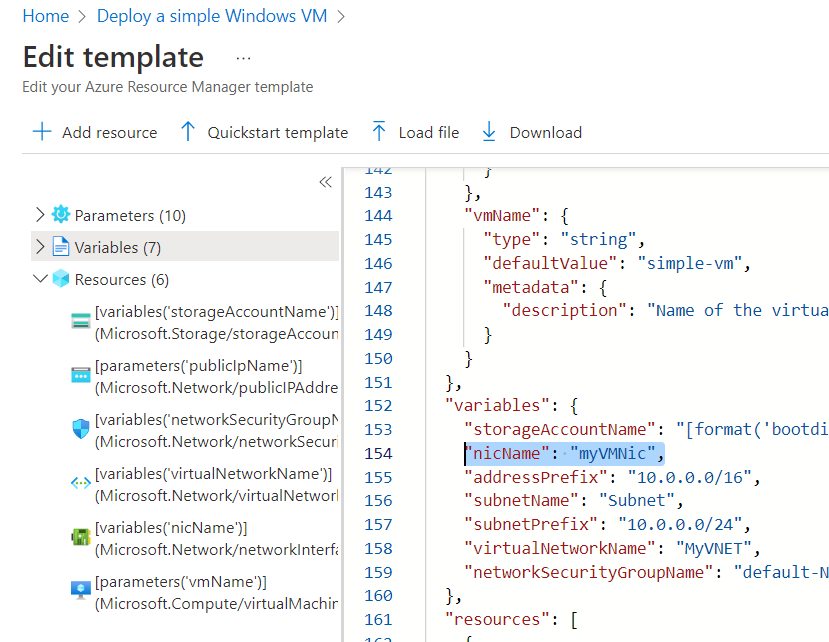Collapse the Resources (6) tree node
Image resolution: width=829 pixels, height=642 pixels.
(x=40, y=279)
